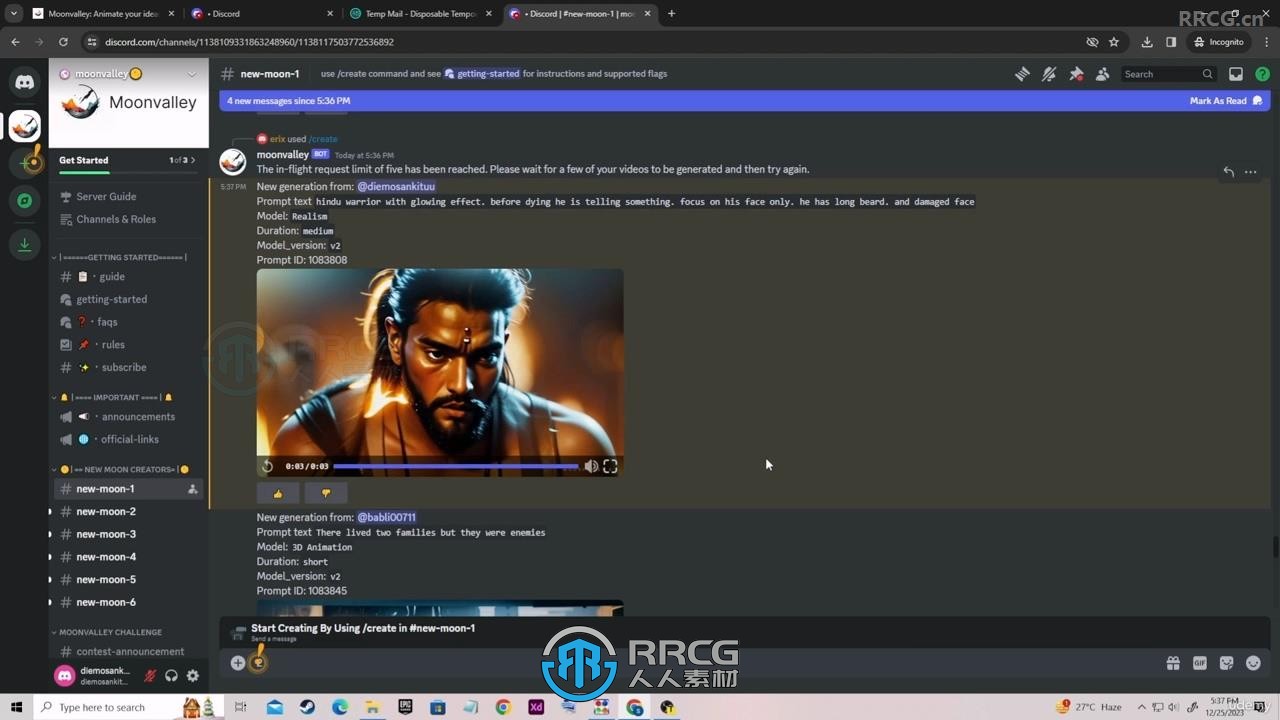Open Channels & Roles
Viewport: 1280px width, 720px height.
(116, 219)
